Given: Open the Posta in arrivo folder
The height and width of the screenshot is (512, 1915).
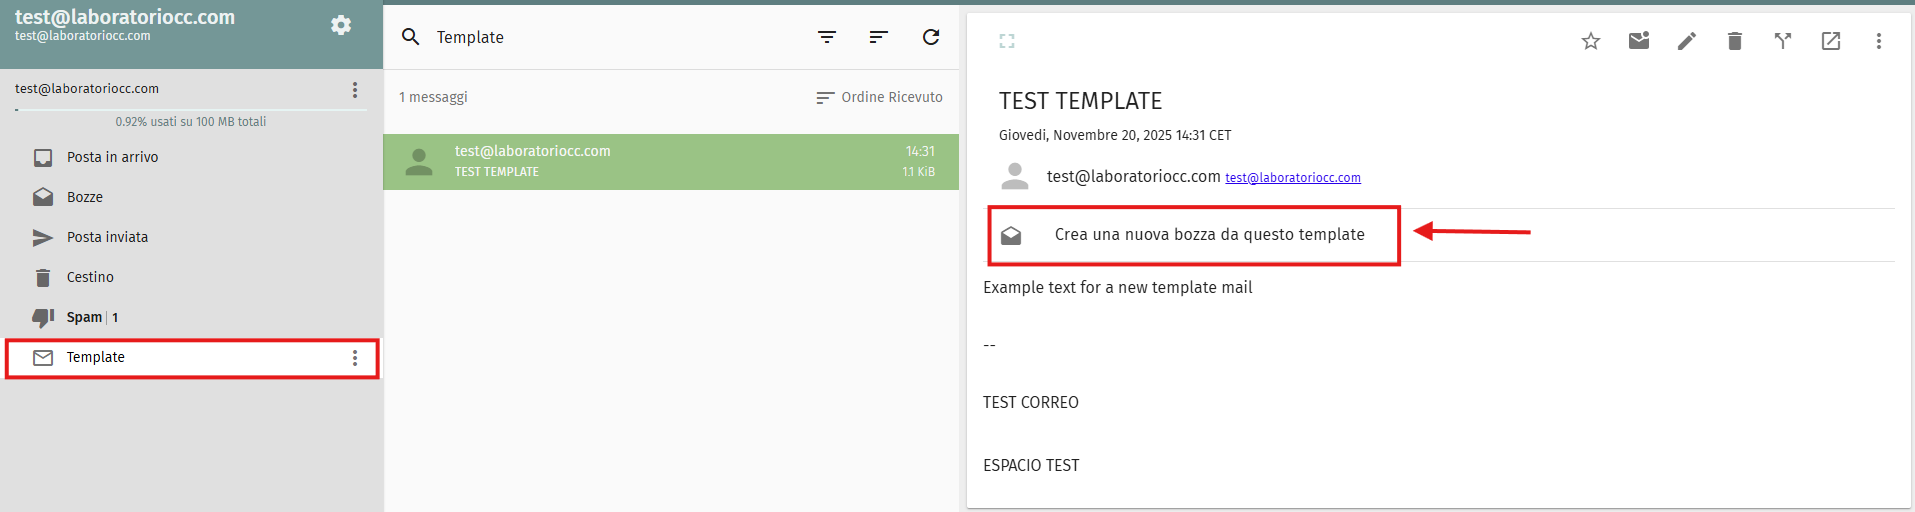Looking at the screenshot, I should pyautogui.click(x=112, y=157).
